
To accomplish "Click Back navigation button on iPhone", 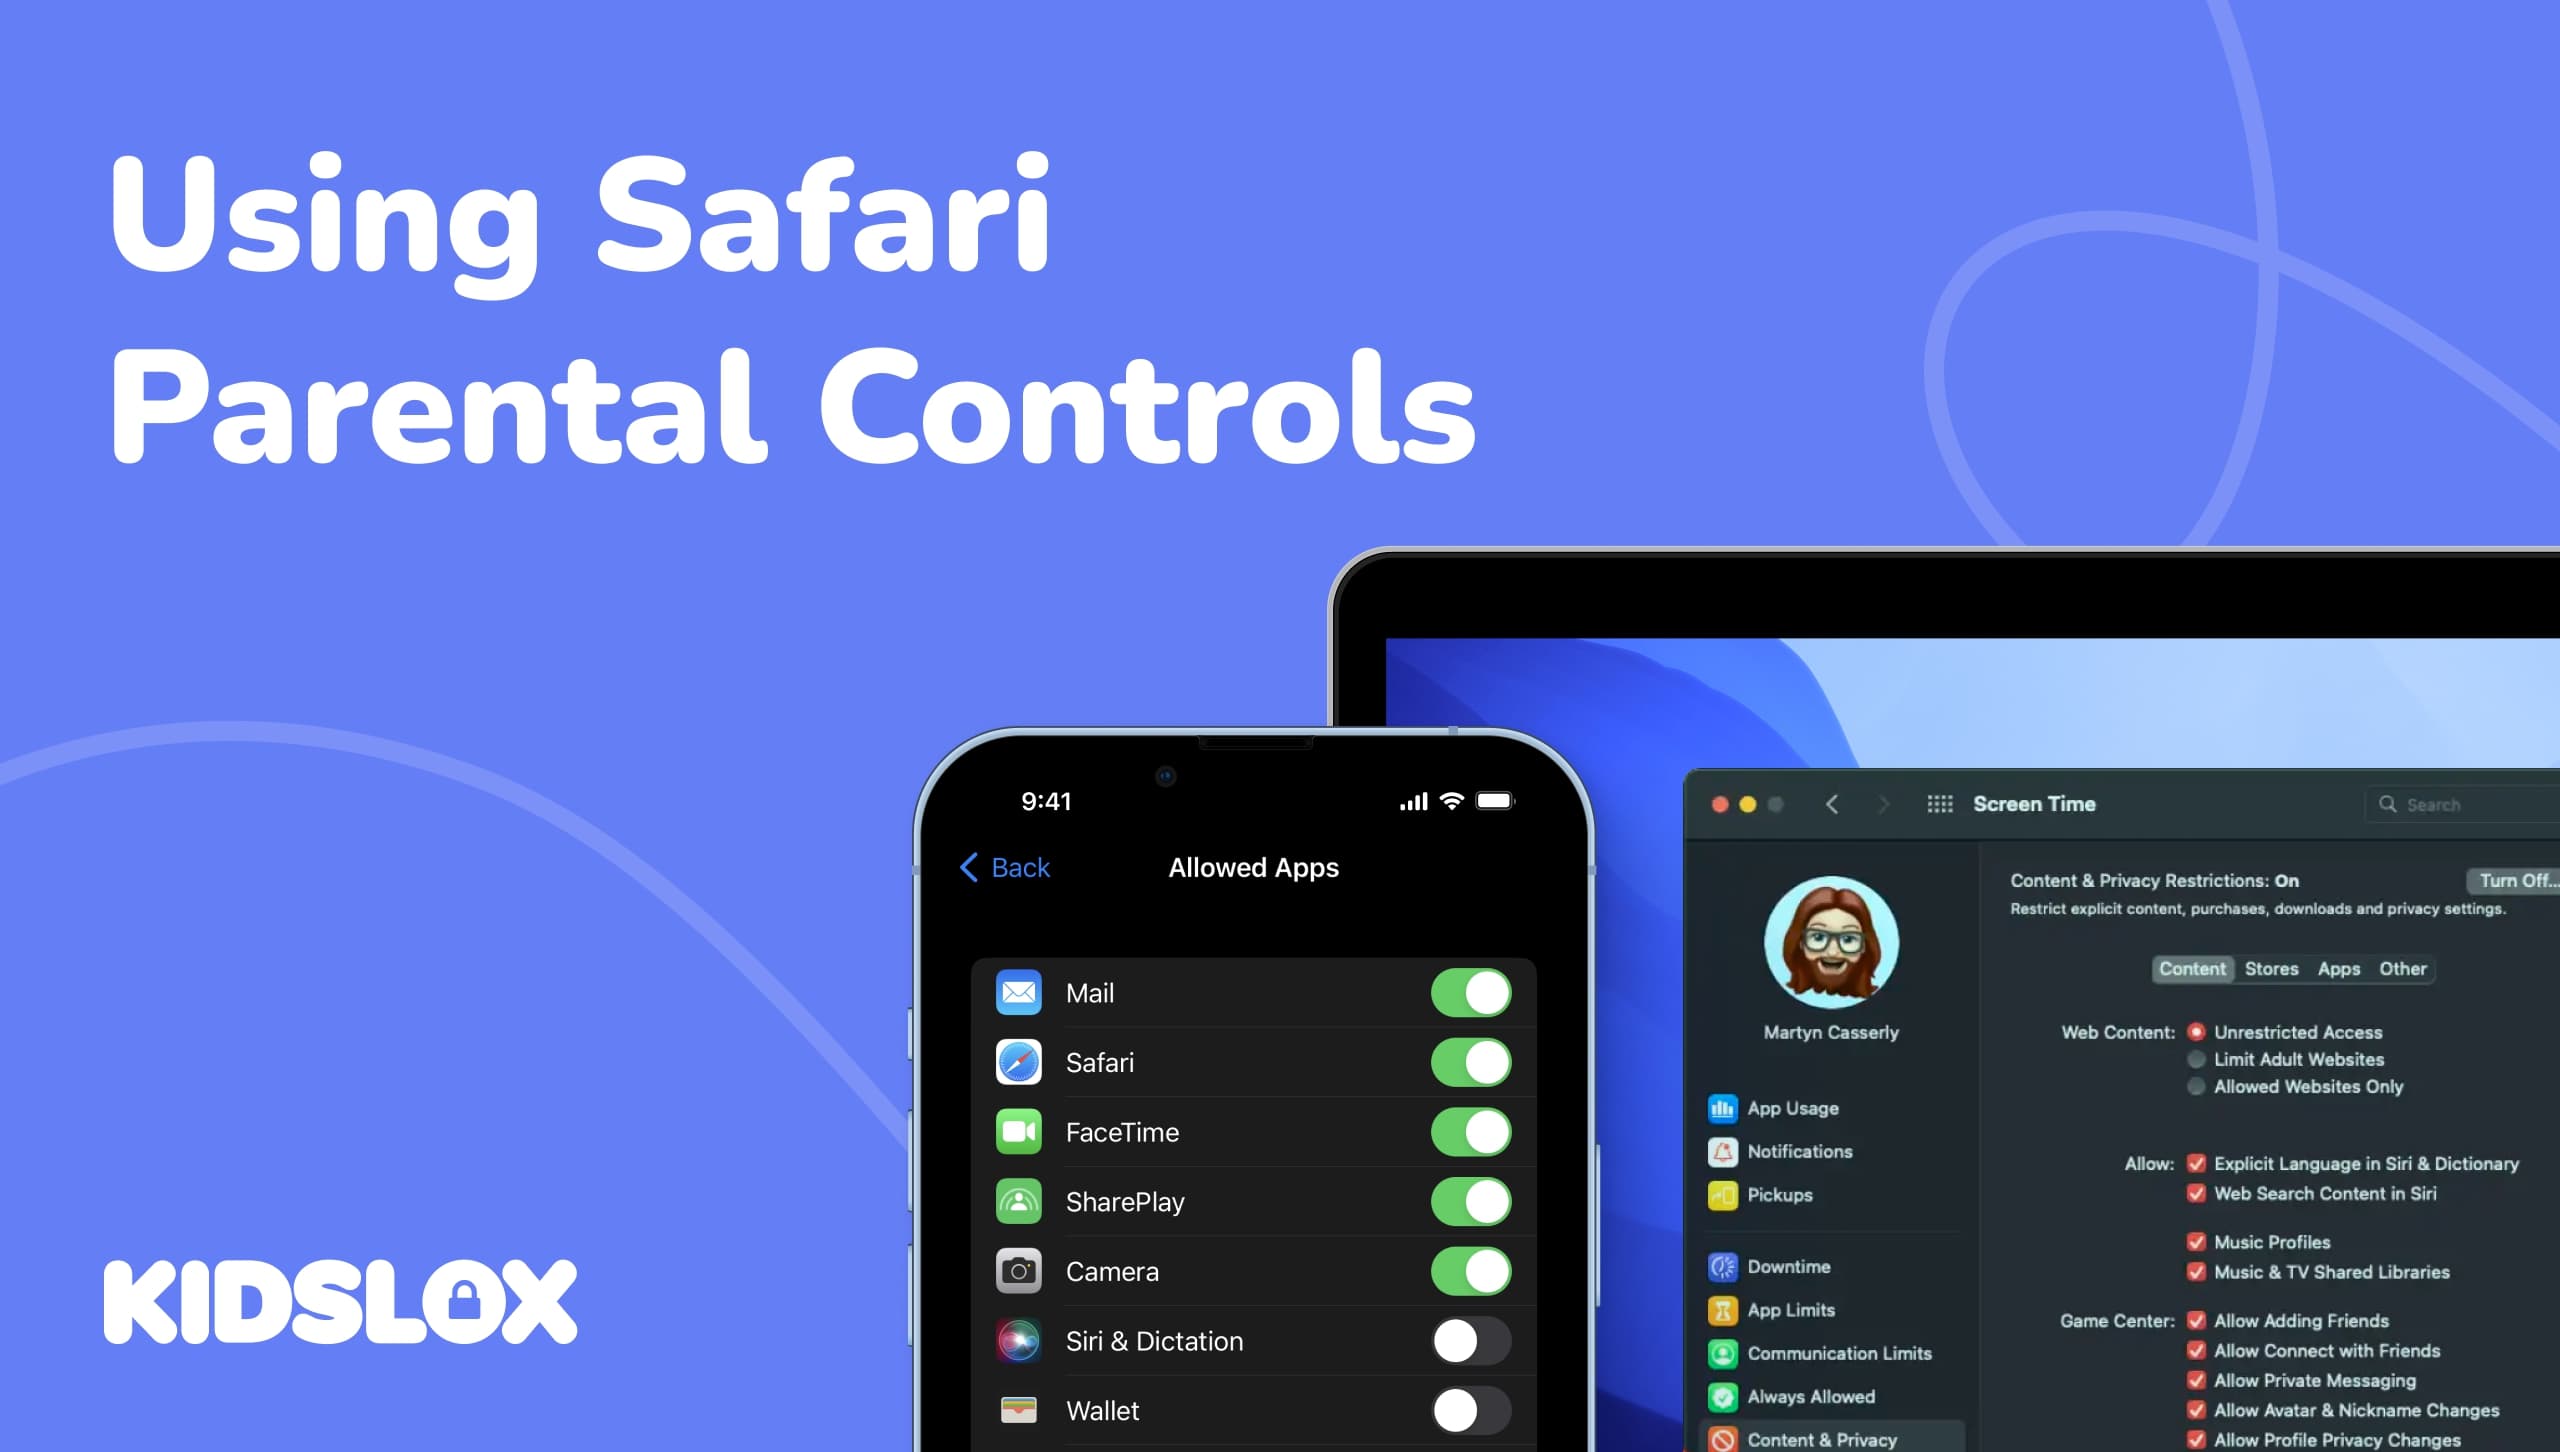I will tap(1004, 868).
